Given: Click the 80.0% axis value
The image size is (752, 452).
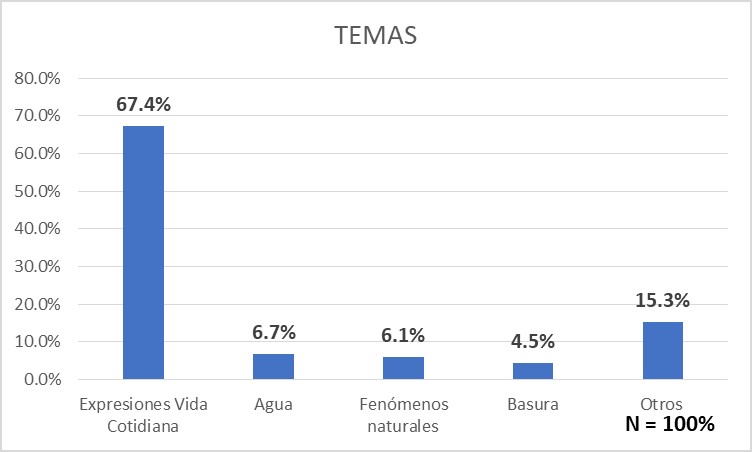Looking at the screenshot, I should [x=35, y=78].
